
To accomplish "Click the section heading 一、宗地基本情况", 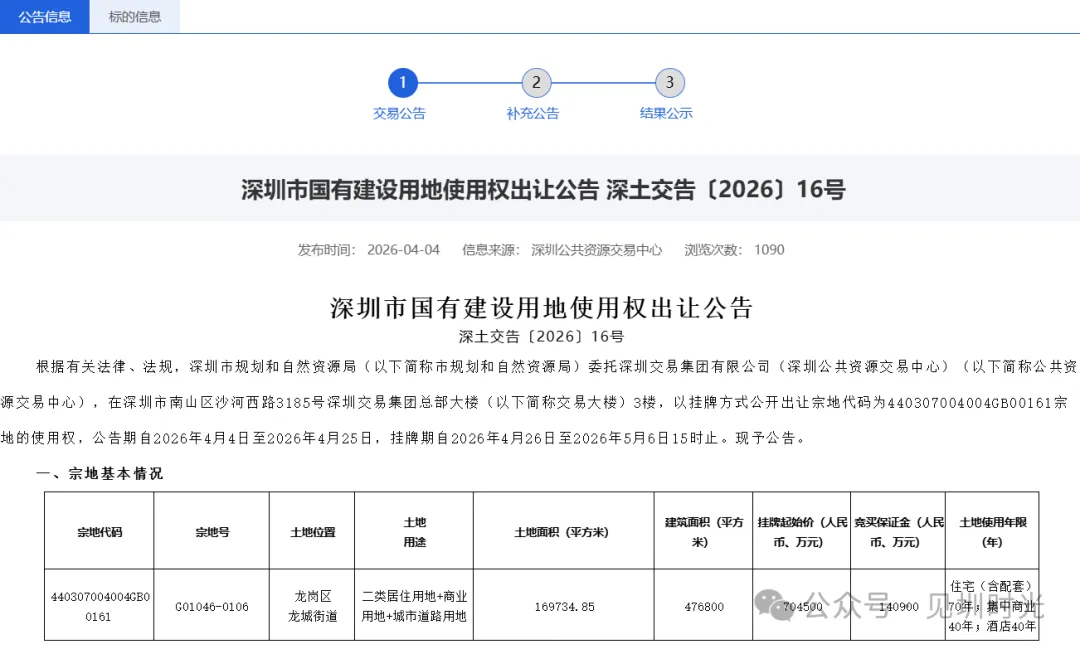I will [x=100, y=473].
